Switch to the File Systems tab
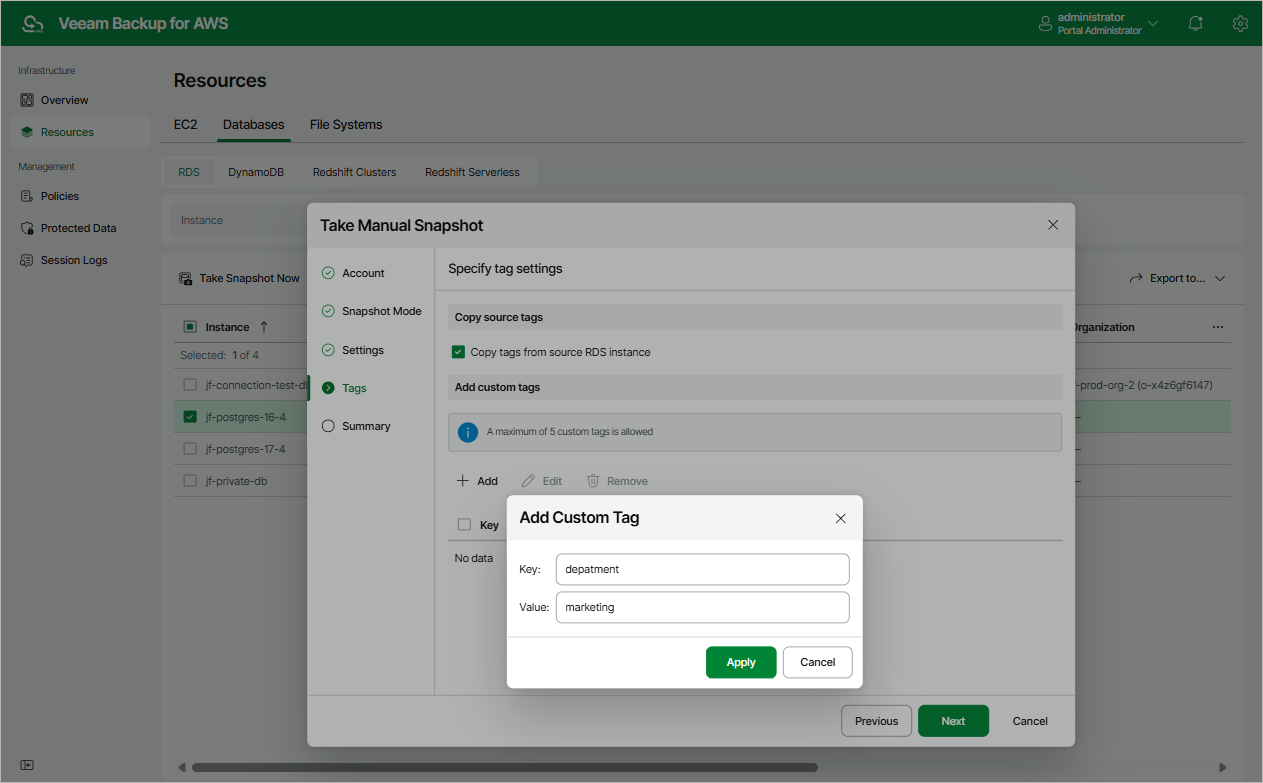The height and width of the screenshot is (783, 1263). [x=345, y=124]
